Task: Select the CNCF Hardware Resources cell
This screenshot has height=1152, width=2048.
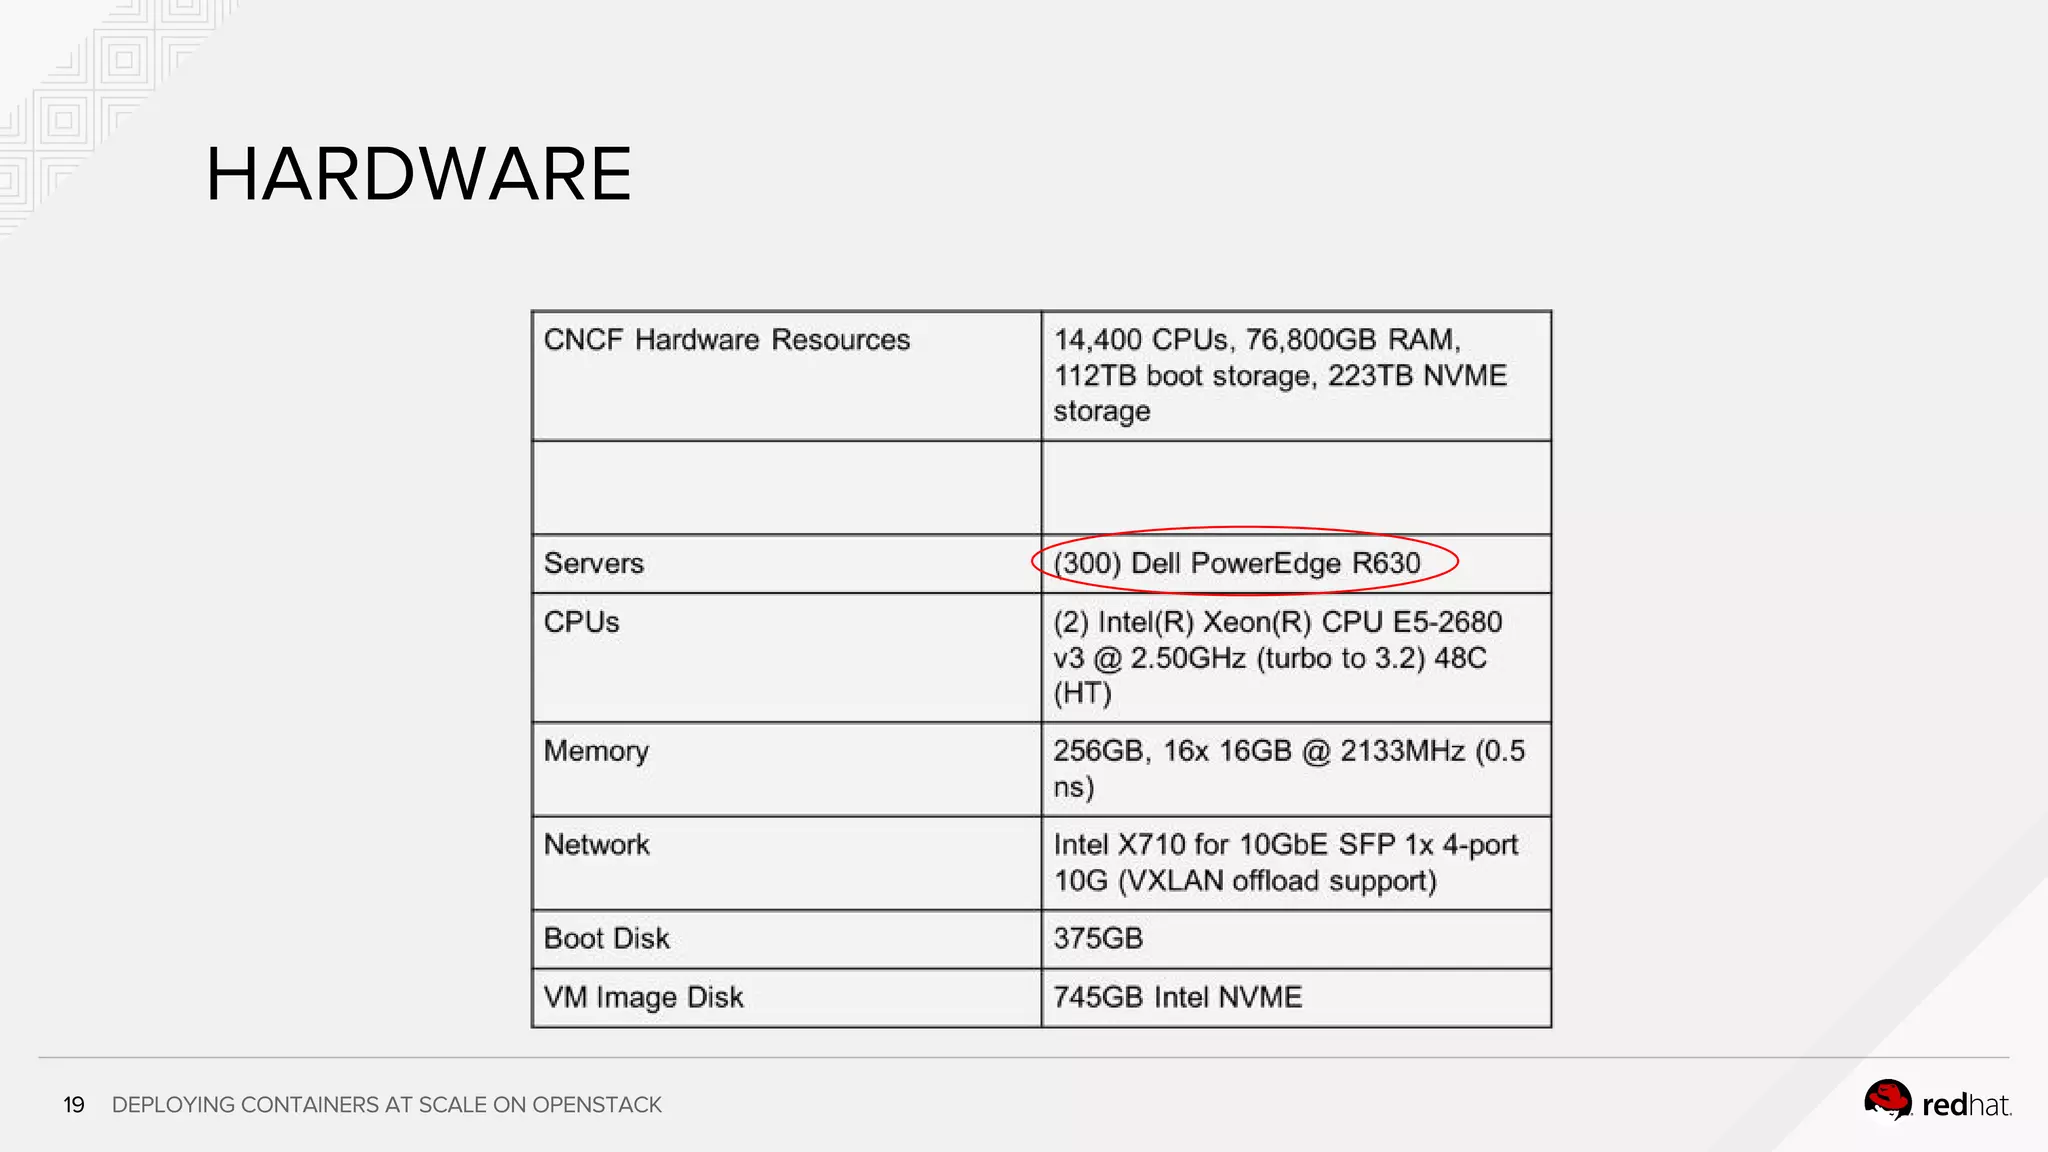Action: tap(727, 340)
